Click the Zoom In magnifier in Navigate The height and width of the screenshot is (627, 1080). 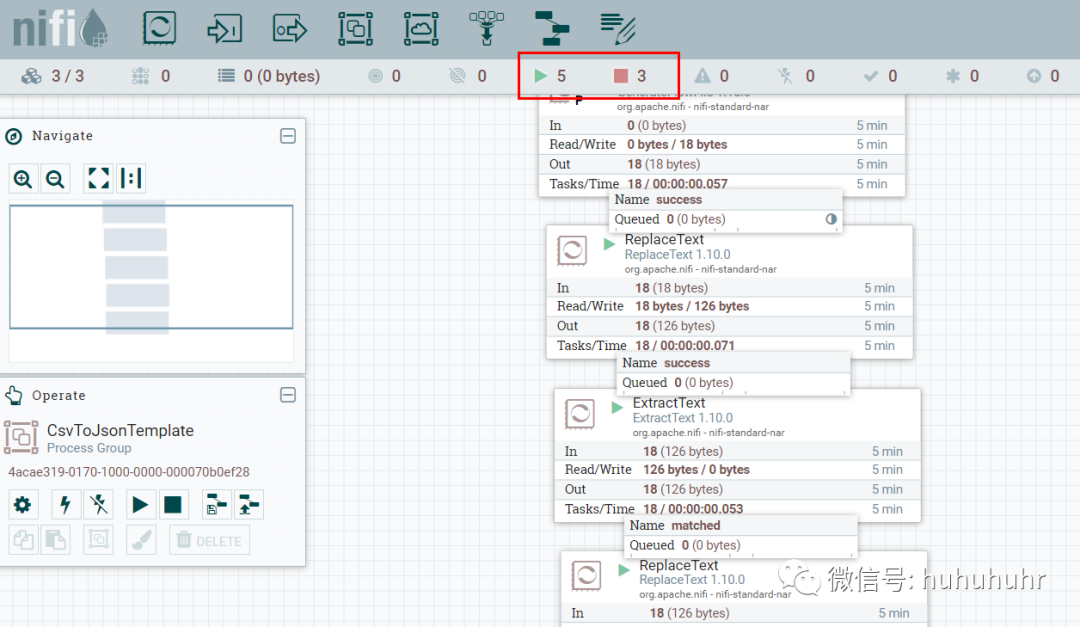click(23, 179)
